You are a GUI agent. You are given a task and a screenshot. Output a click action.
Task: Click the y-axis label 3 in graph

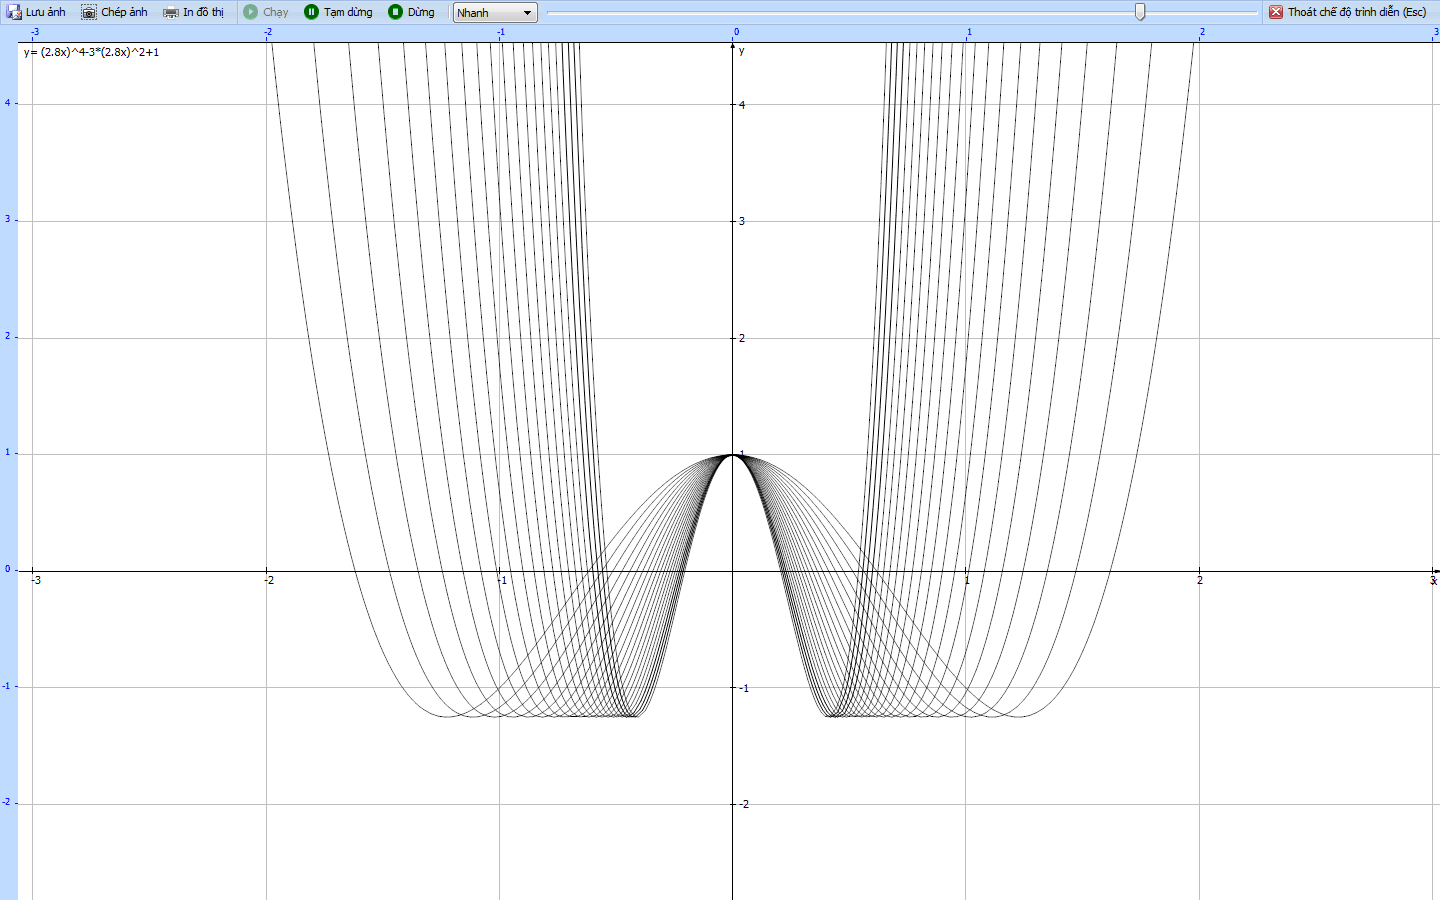pyautogui.click(x=742, y=221)
